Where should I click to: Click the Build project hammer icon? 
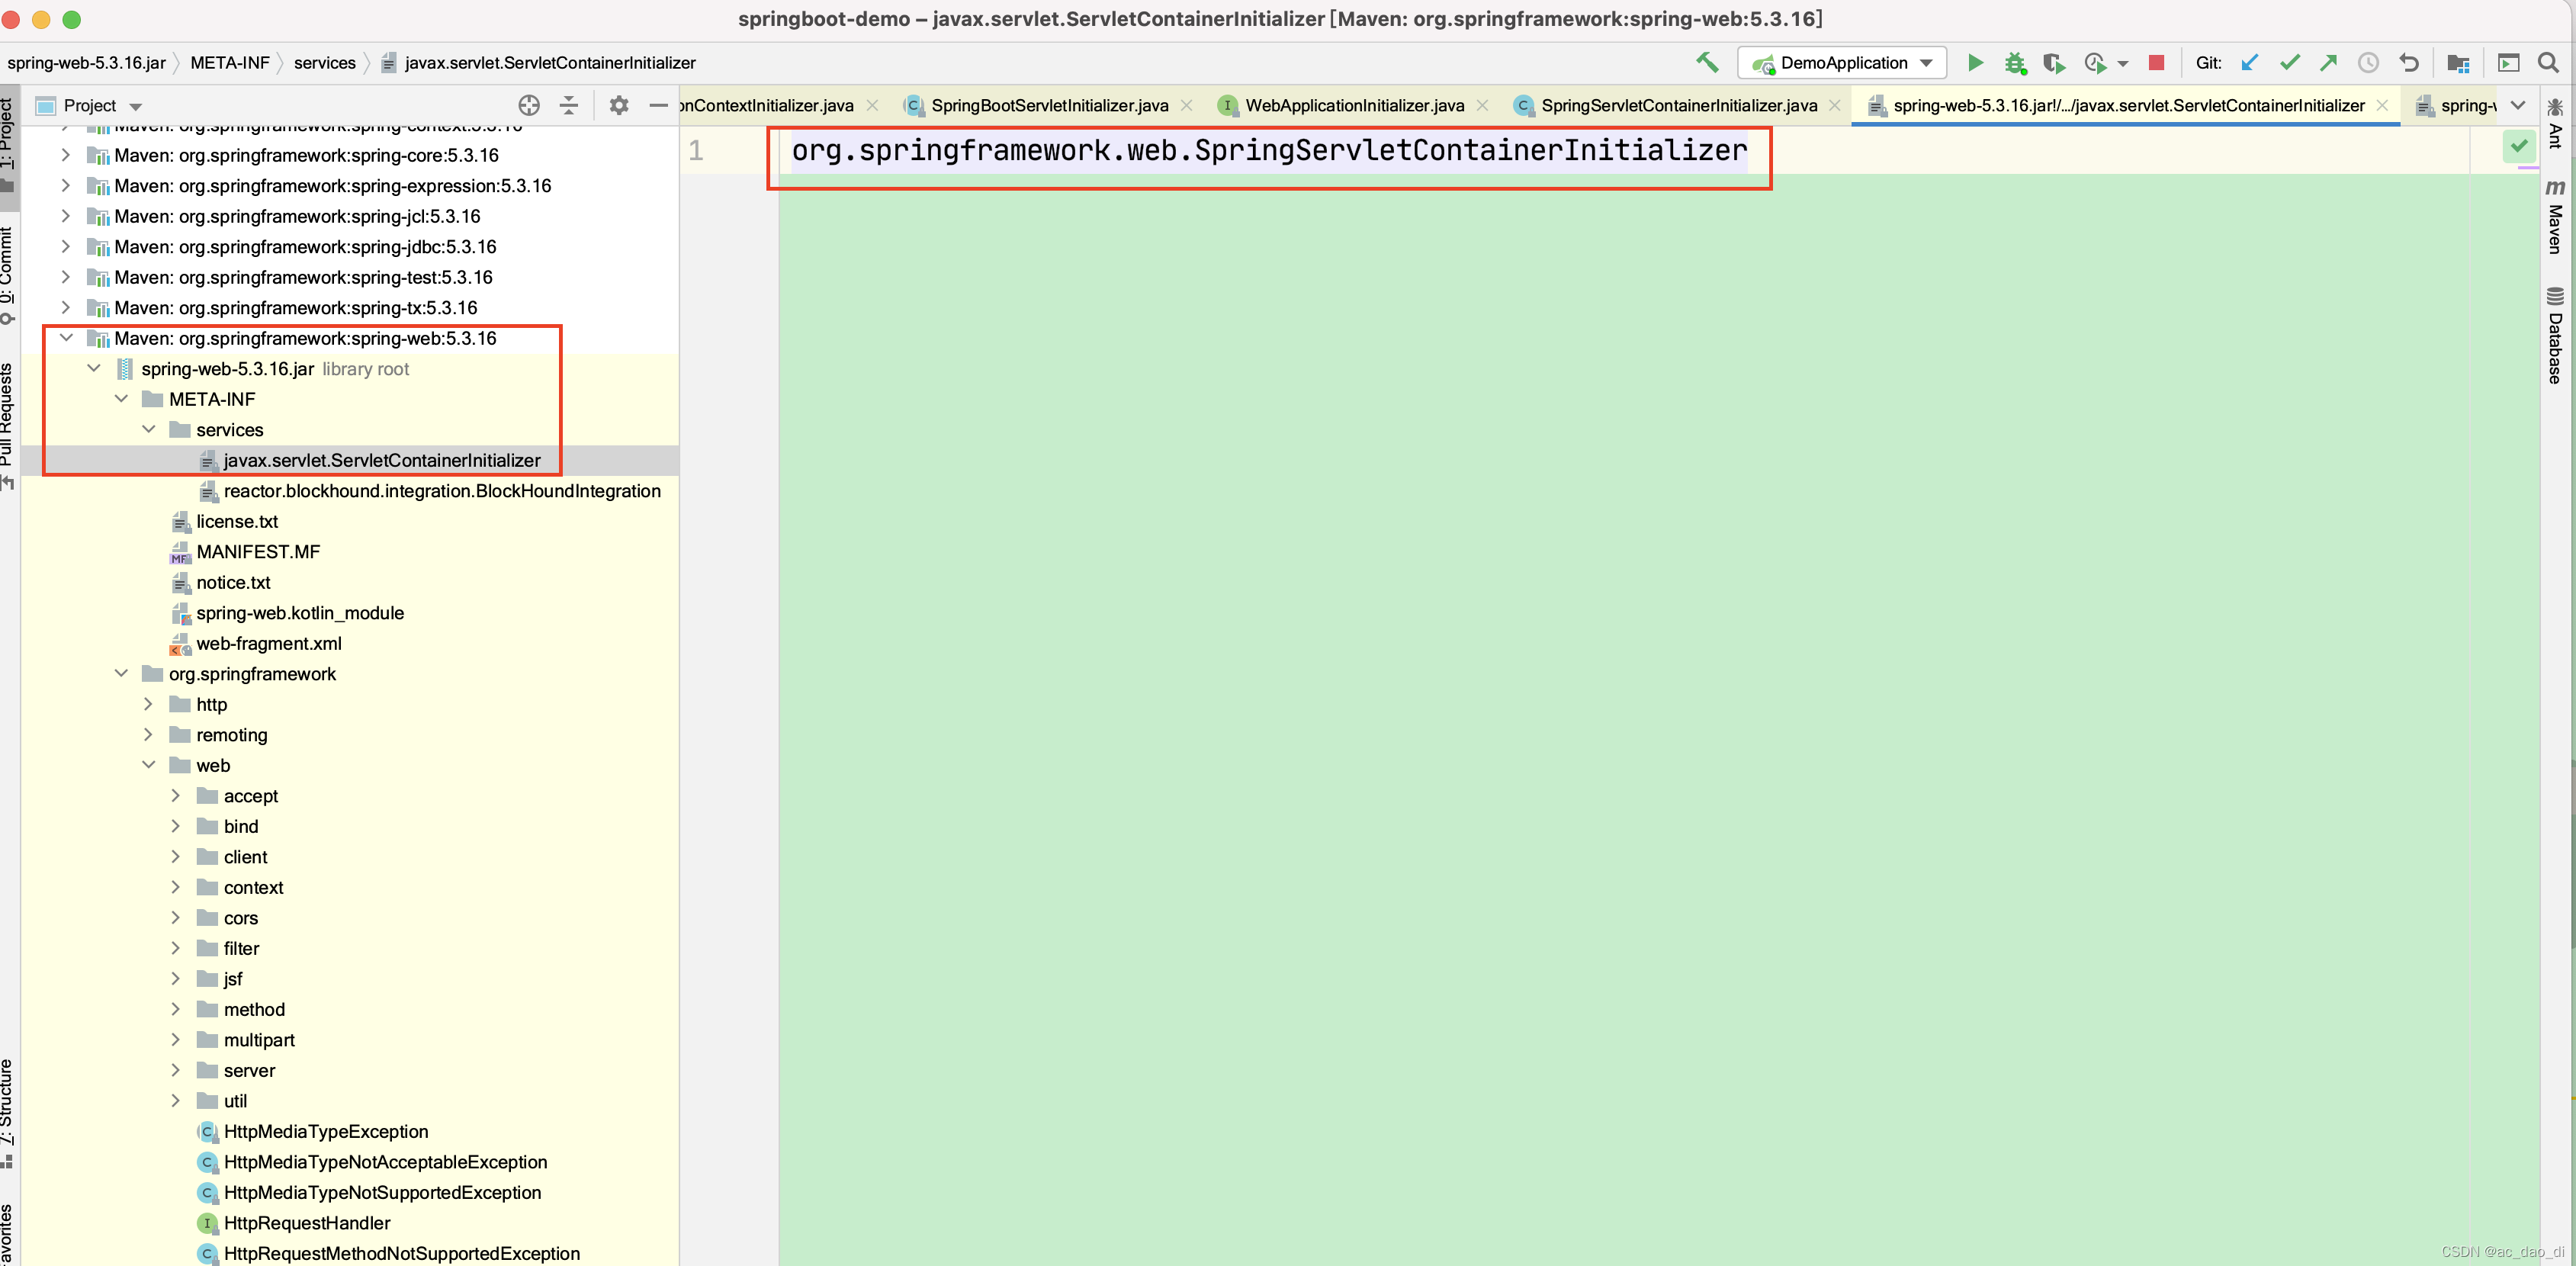pyautogui.click(x=1706, y=62)
